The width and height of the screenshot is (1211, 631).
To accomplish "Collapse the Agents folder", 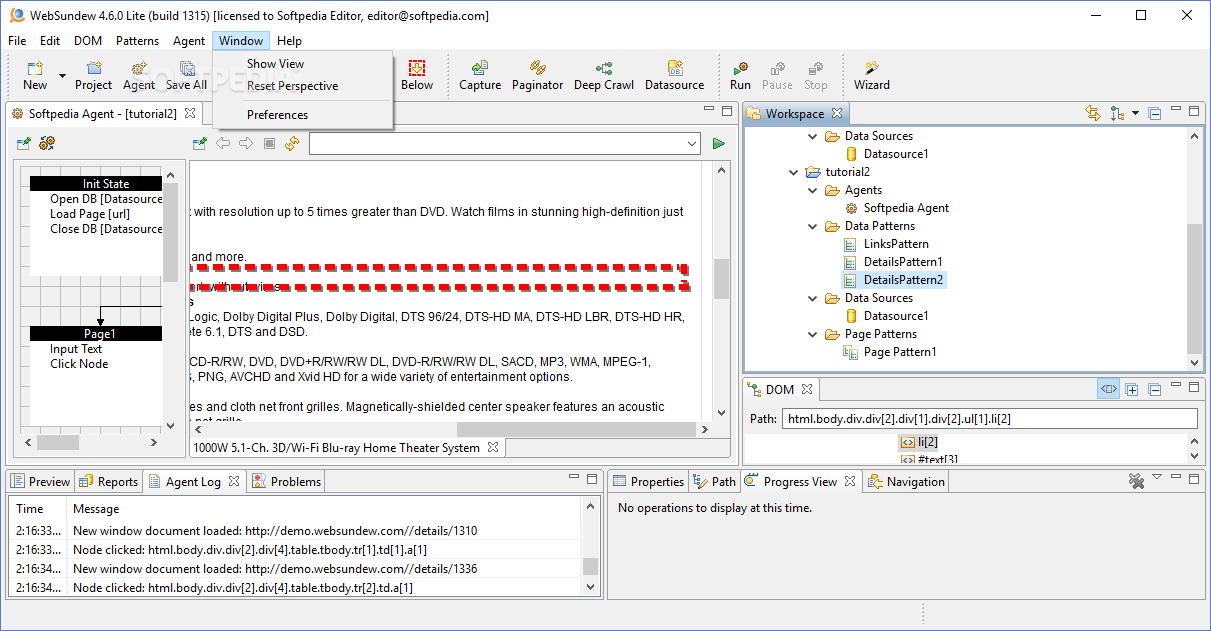I will 812,190.
